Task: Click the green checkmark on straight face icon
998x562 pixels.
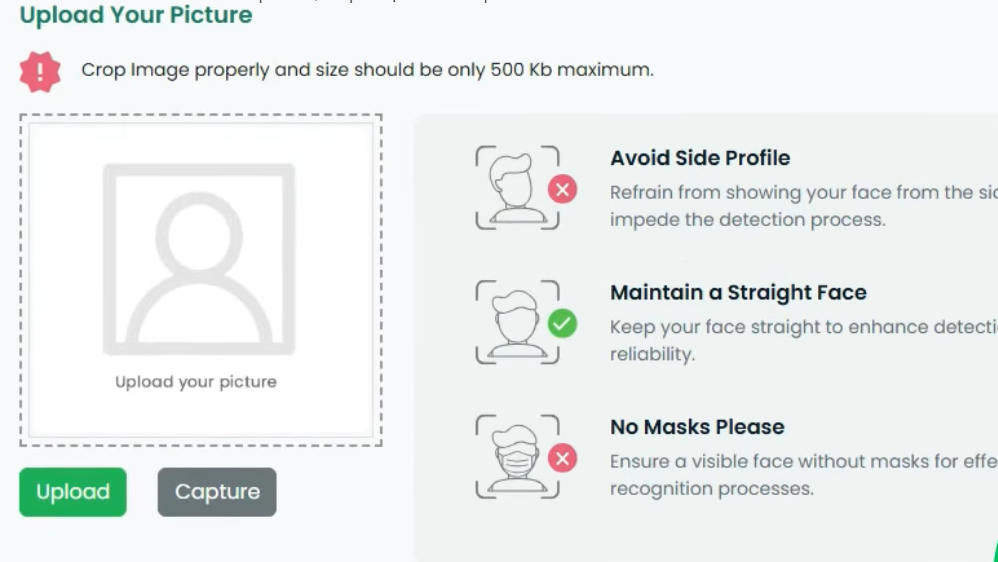Action: pyautogui.click(x=562, y=323)
